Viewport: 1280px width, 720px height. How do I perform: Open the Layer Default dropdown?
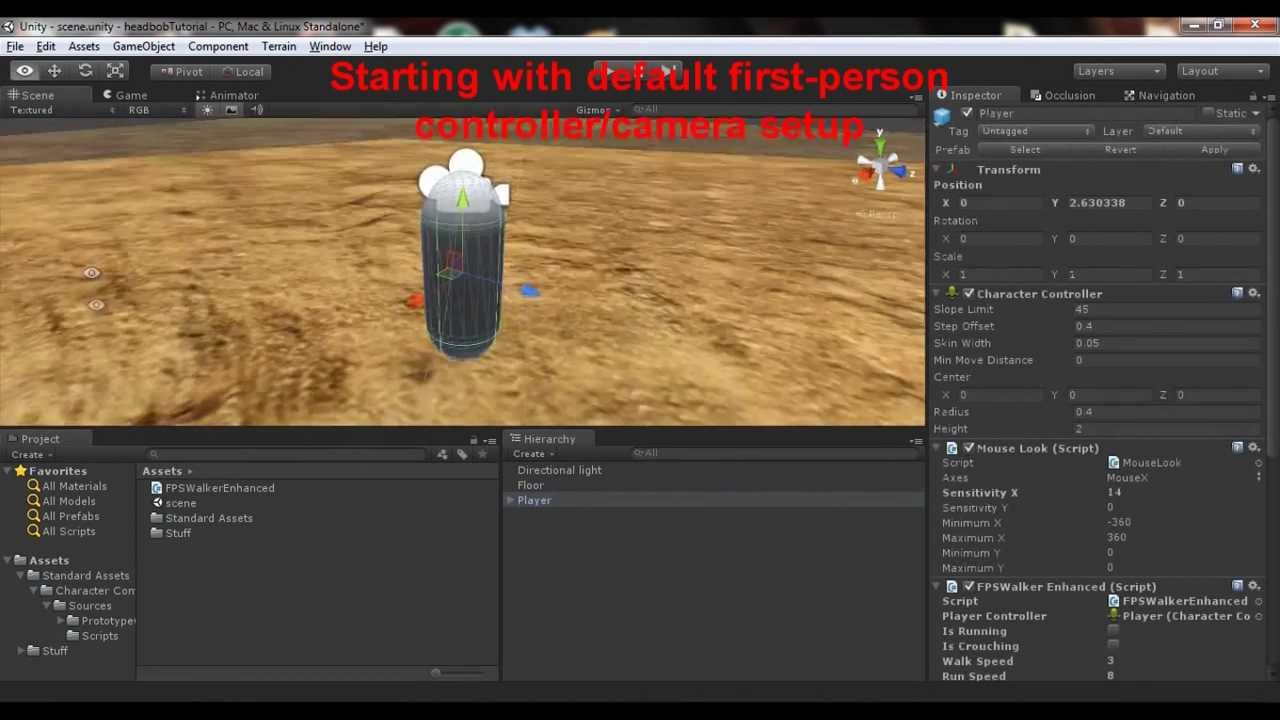[x=1201, y=131]
